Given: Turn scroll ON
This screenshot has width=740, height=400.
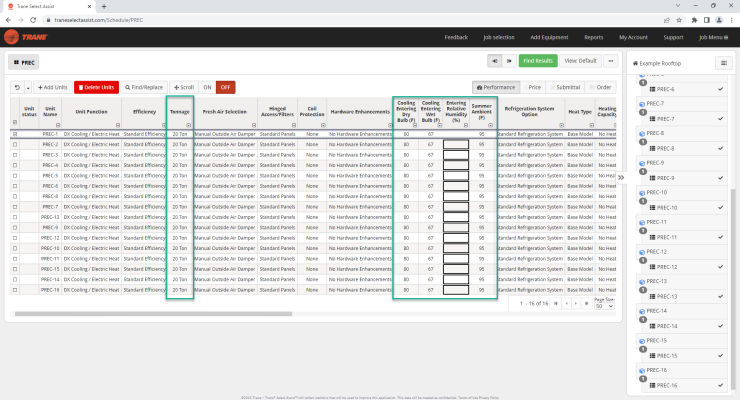Looking at the screenshot, I should (207, 87).
